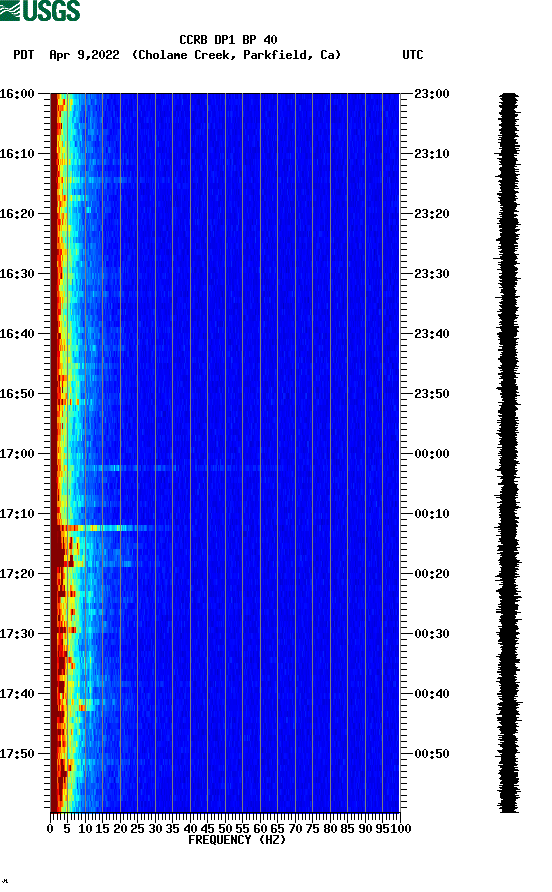The width and height of the screenshot is (552, 892).
Task: Click the 'PDT' timezone label
Action: click(24, 55)
